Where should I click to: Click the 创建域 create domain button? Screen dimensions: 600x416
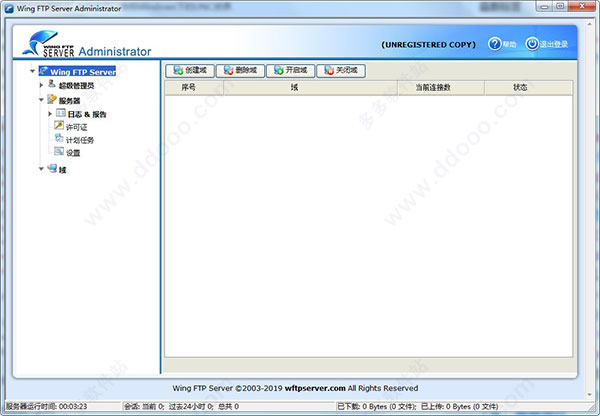coord(190,70)
